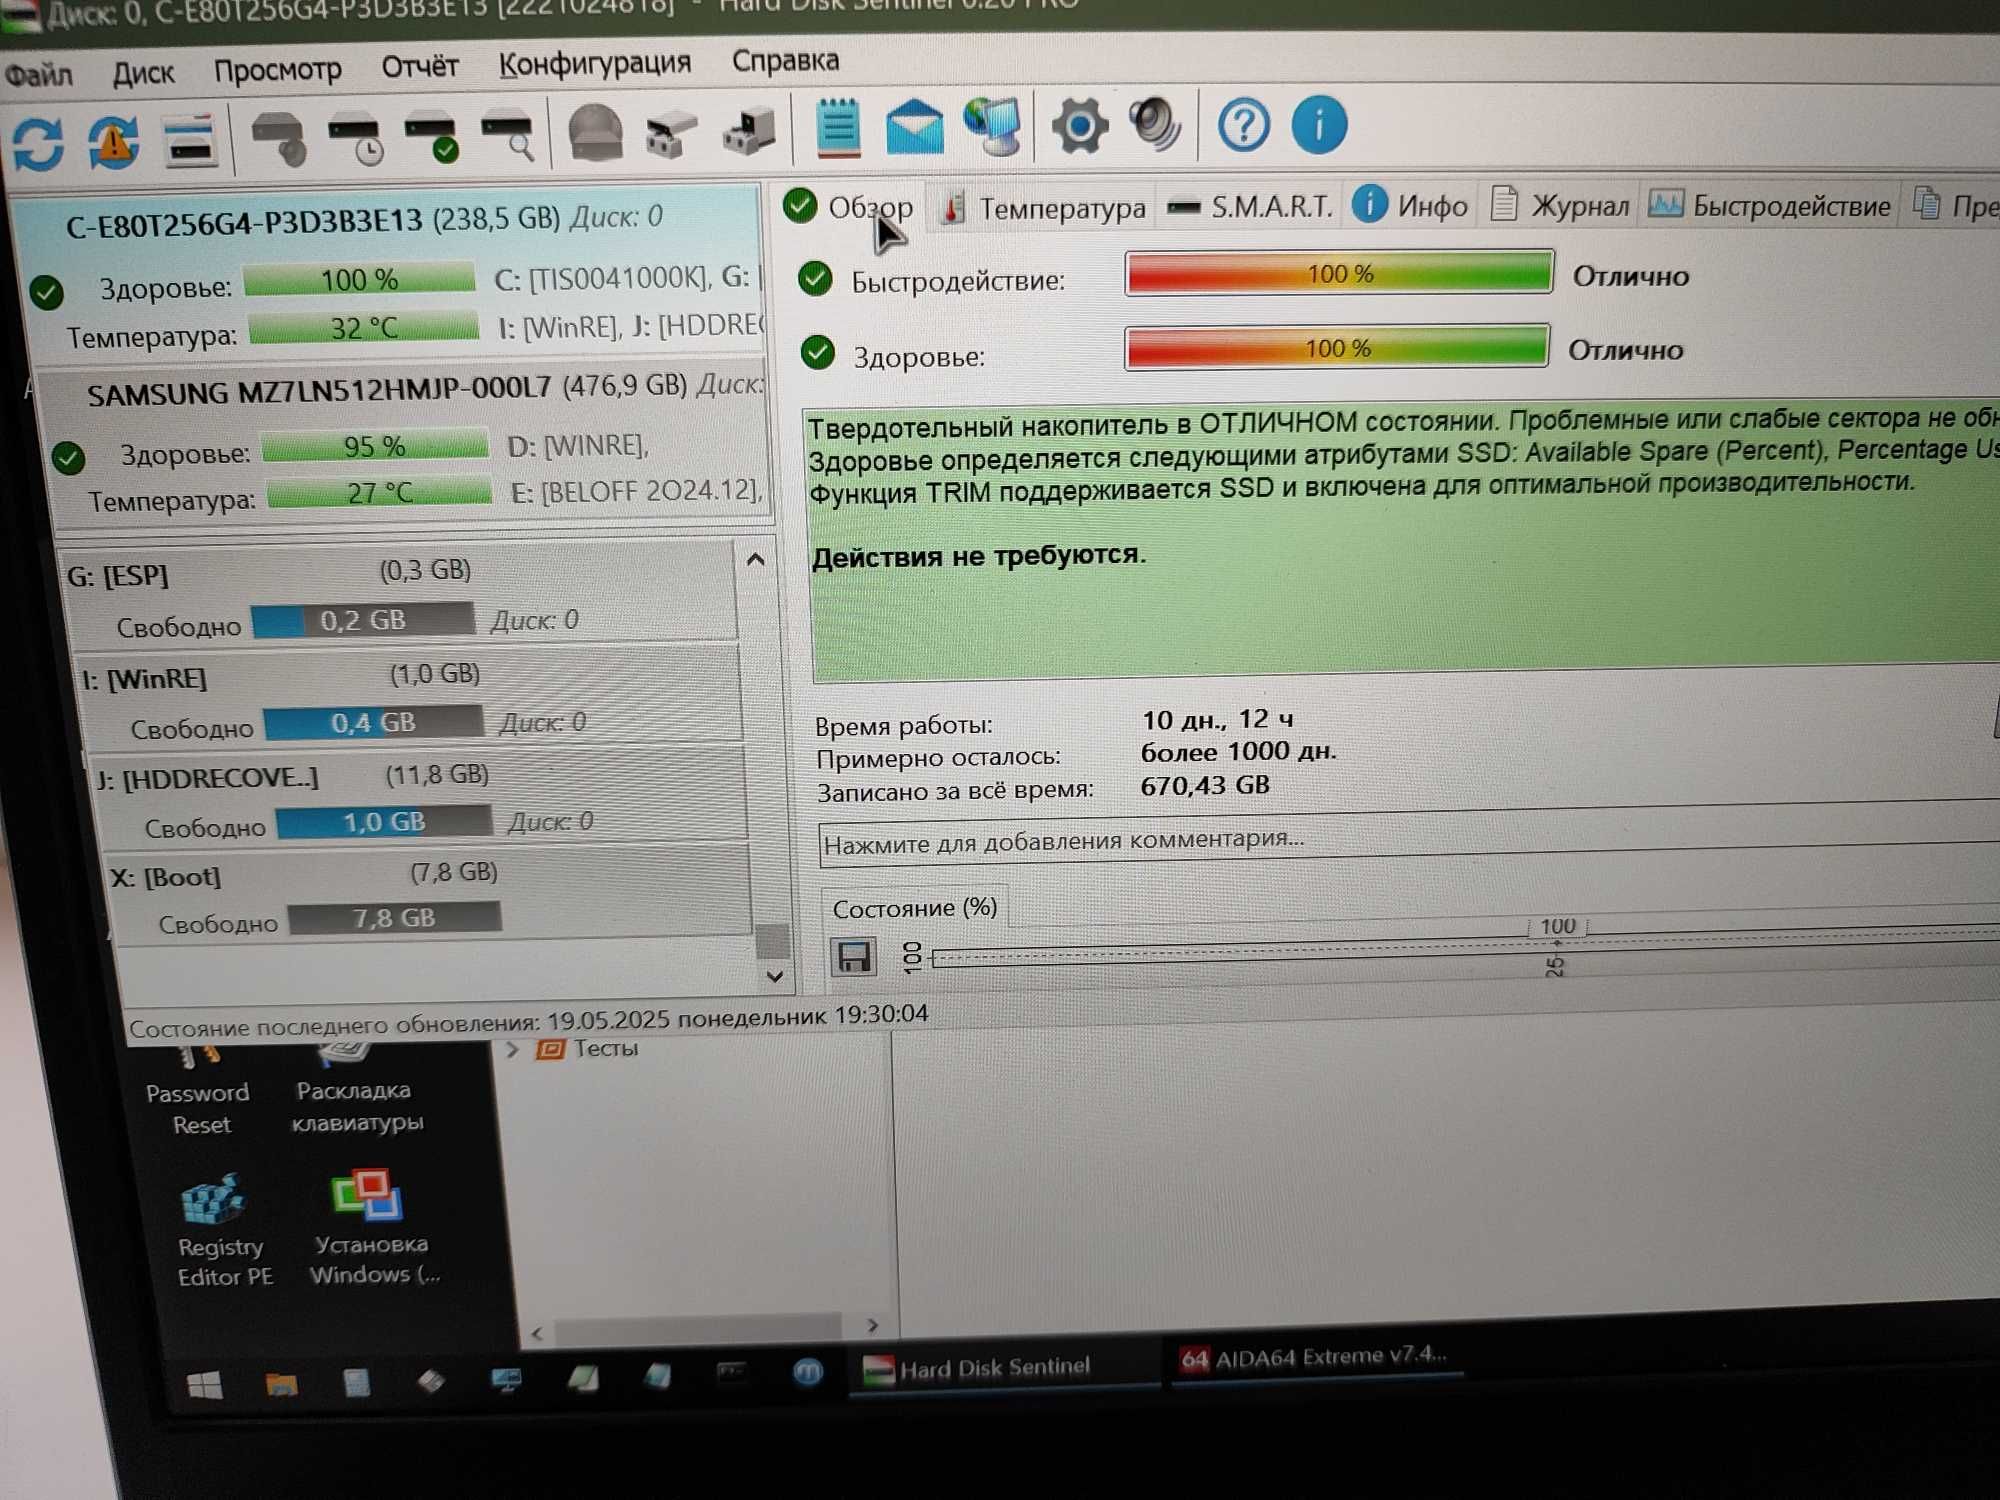Click the blue round taskbar icon

[x=808, y=1372]
